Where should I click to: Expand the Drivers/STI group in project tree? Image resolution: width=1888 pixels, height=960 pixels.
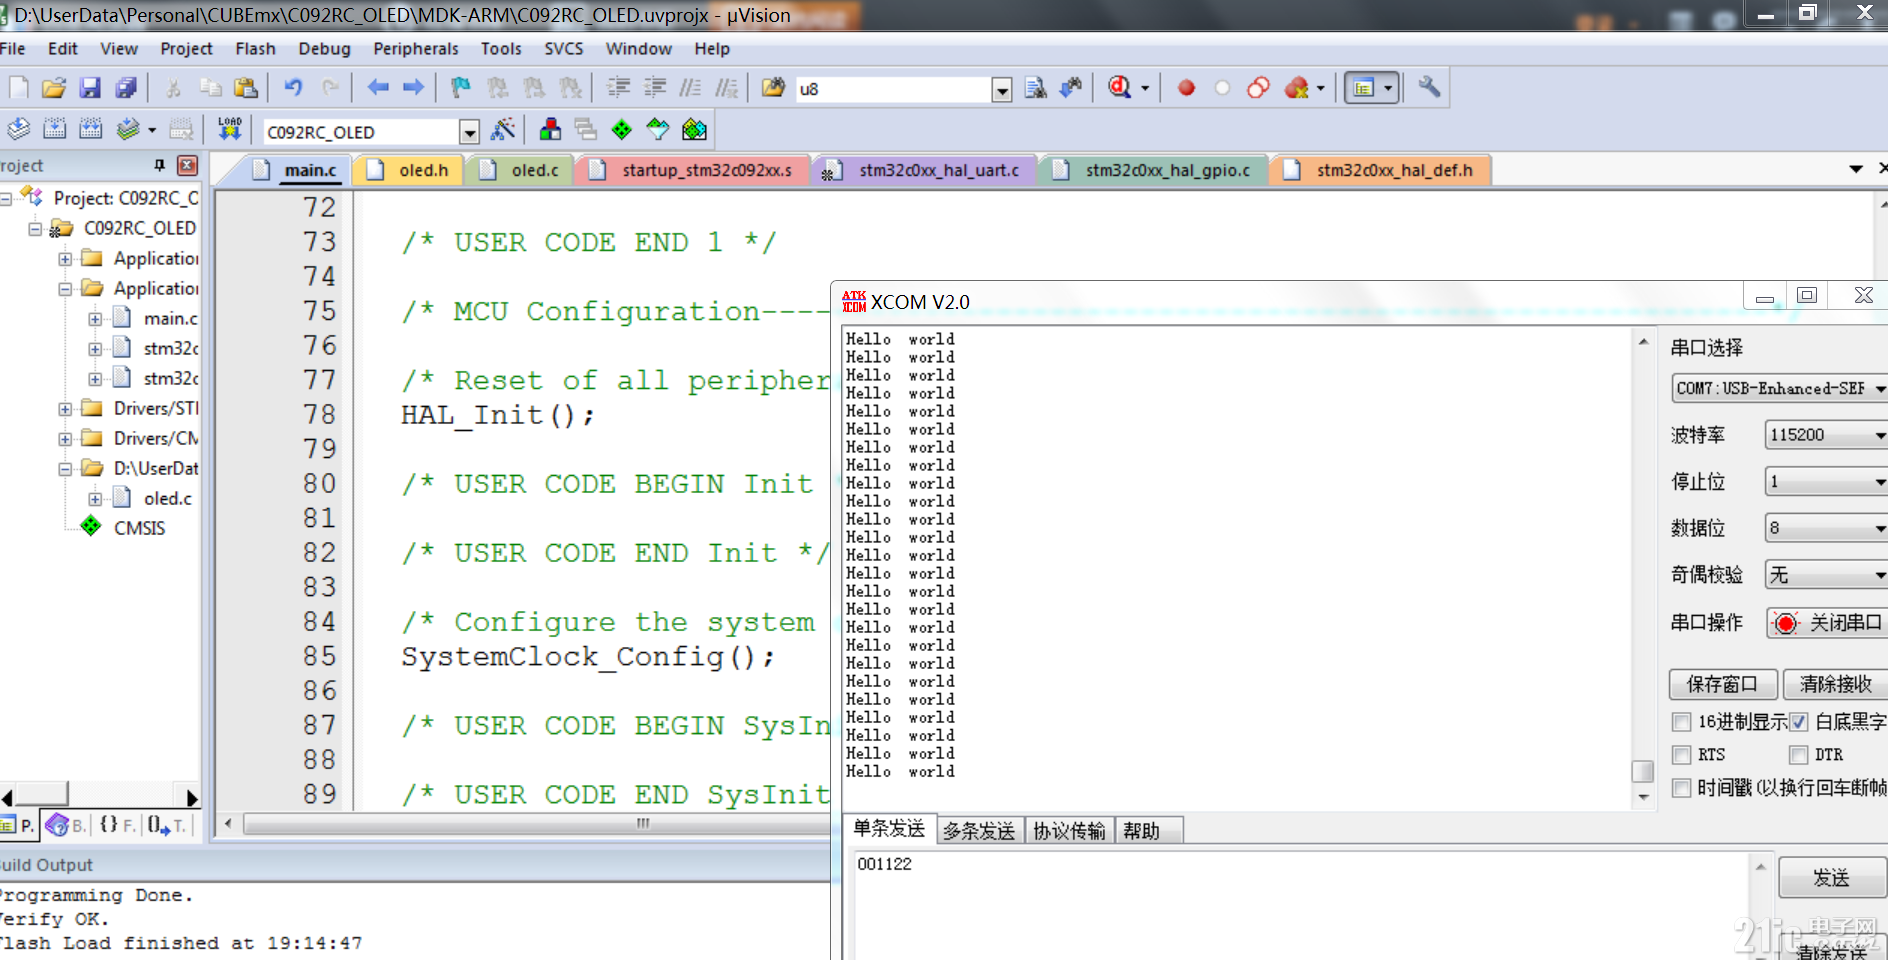click(65, 409)
